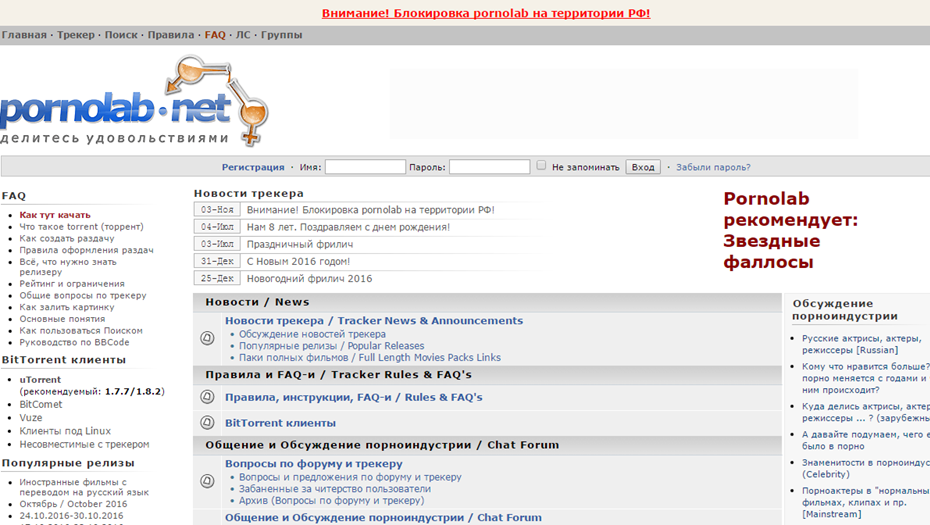Open Общение и Обсуждение порноиндустрии / Chat Forum link

(383, 518)
